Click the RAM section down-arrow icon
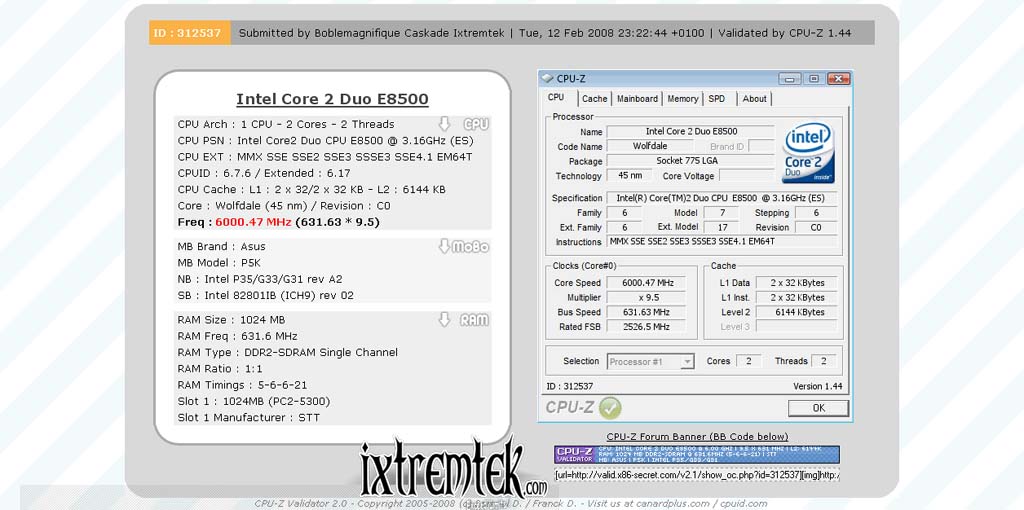Screen dimensions: 1024x510 point(444,319)
